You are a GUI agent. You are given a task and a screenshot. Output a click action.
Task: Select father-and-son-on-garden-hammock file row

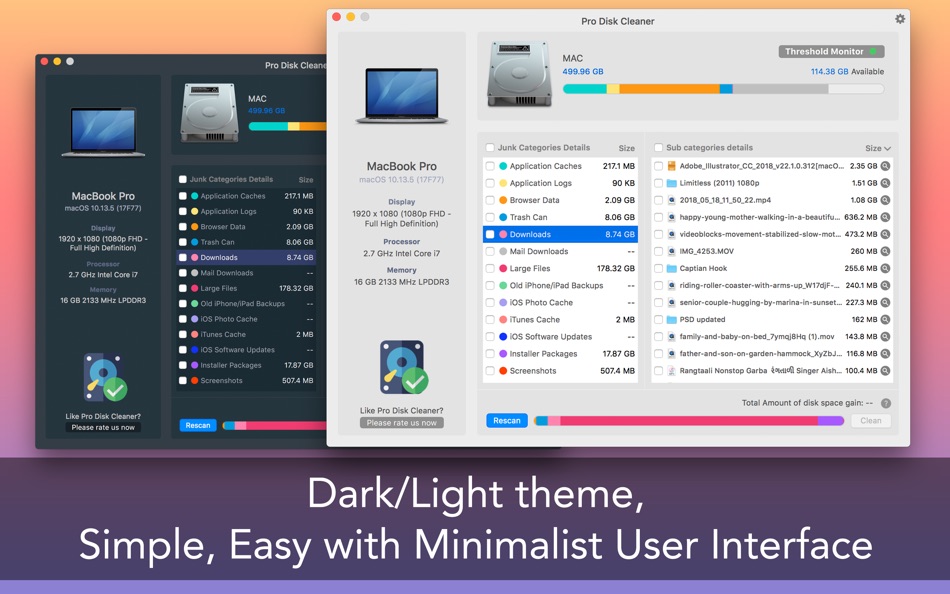click(772, 353)
